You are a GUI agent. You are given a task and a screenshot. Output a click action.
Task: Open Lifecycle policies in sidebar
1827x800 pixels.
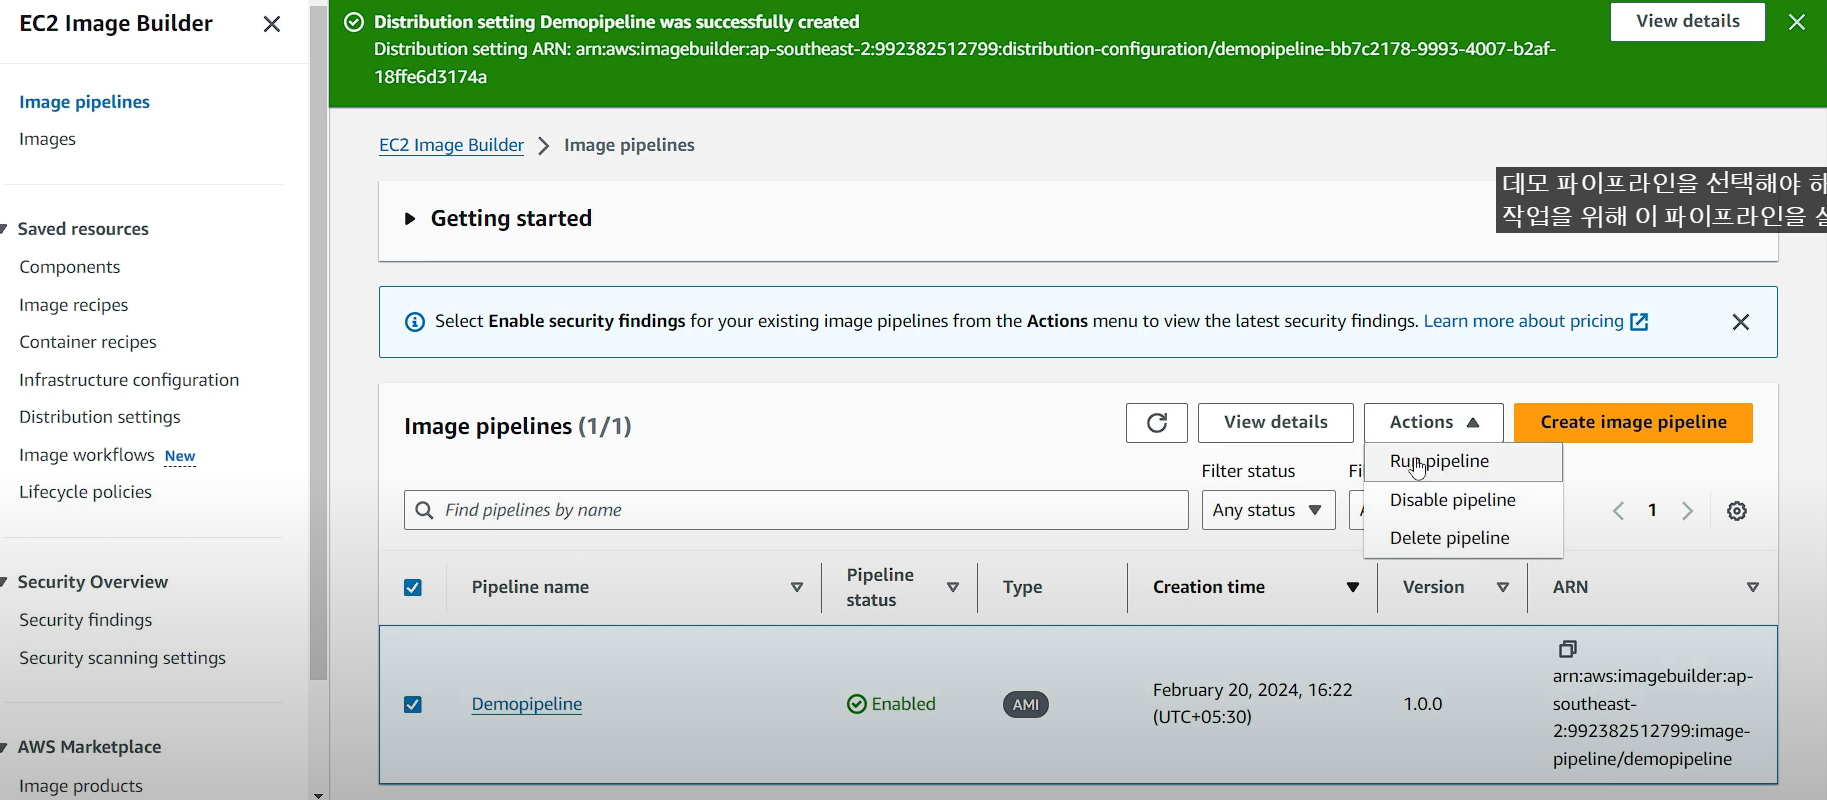pos(86,492)
